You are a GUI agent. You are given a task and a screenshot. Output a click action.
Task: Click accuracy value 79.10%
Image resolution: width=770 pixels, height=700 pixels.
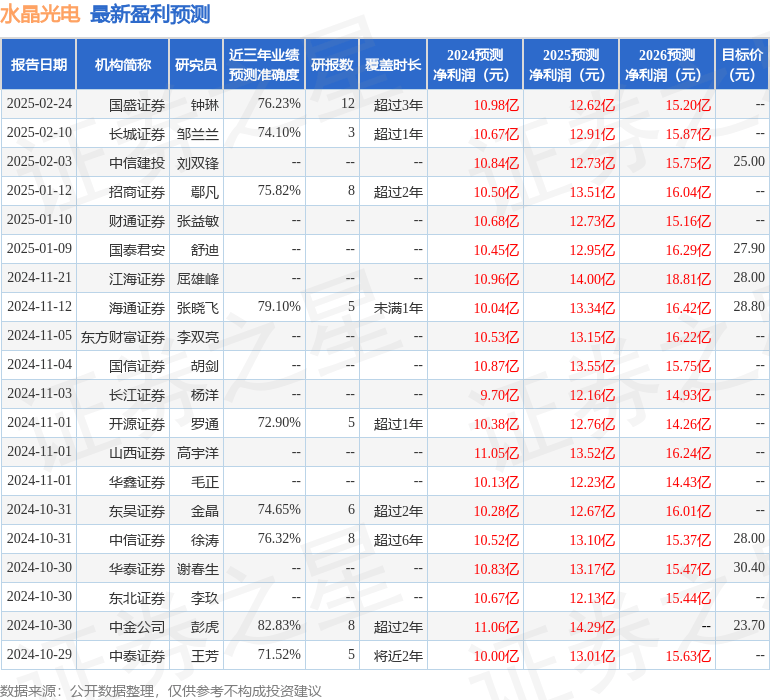point(279,306)
